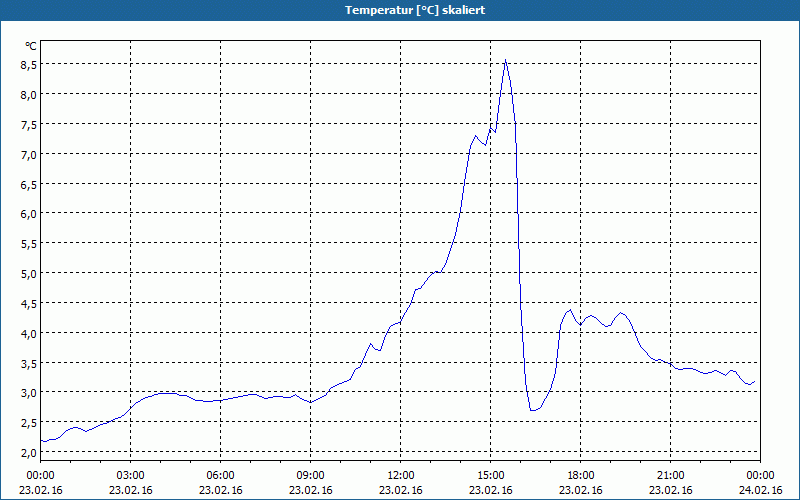Select the 5,0 y-axis value

[x=28, y=273]
